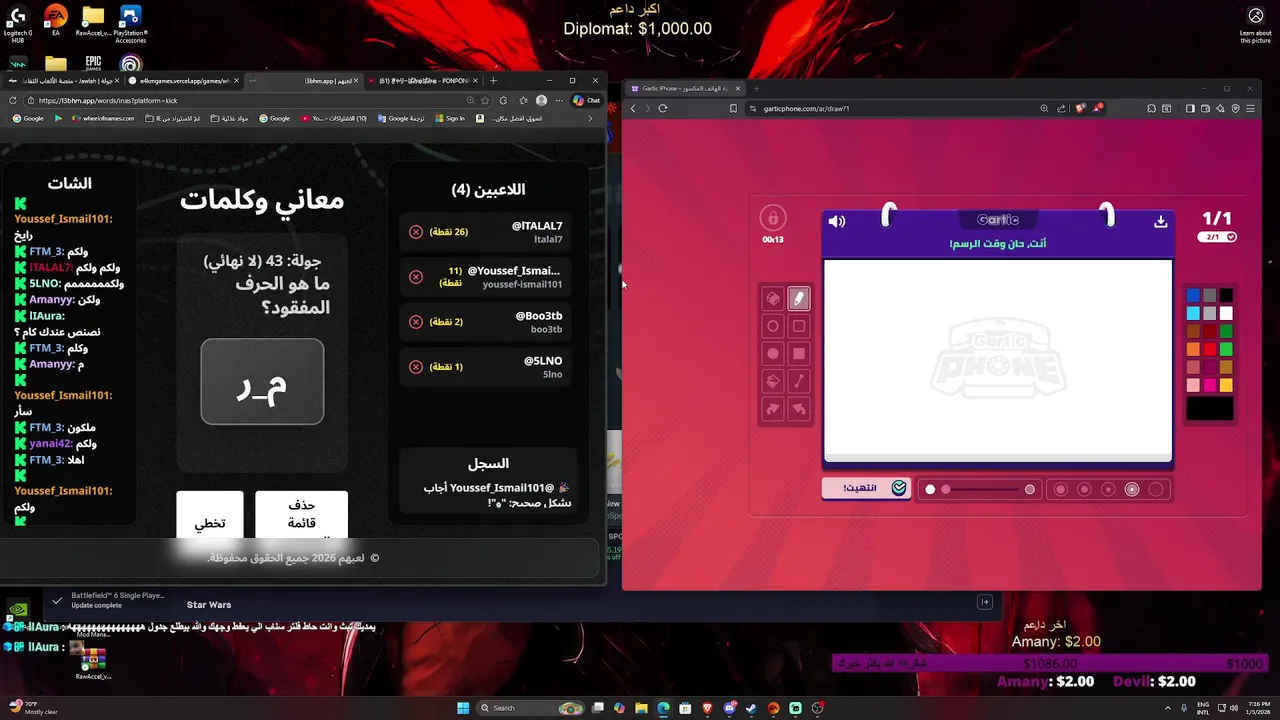Open the Copilot Chat button in Edge
This screenshot has height=720, width=1280.
tap(587, 100)
